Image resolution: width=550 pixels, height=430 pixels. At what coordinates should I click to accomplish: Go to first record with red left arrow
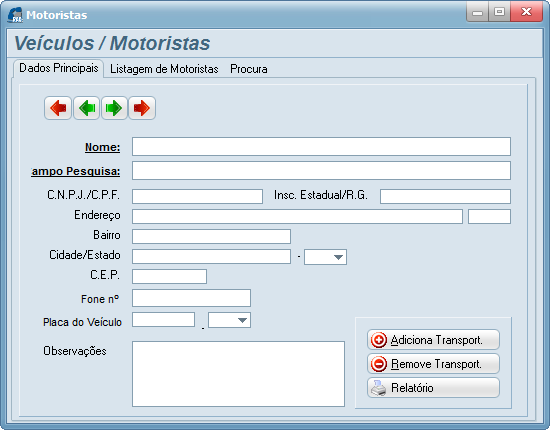(x=58, y=108)
